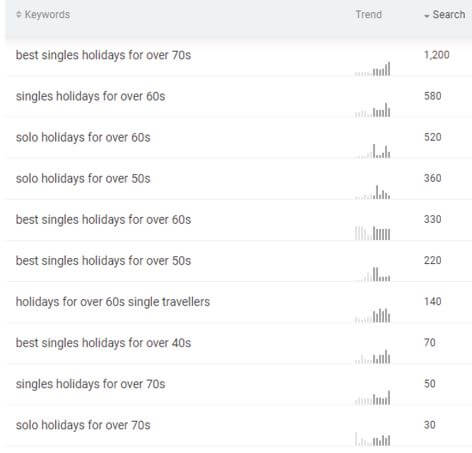Click keyword 'best singles holidays for over 70s'
472x453 pixels.
[x=103, y=55]
